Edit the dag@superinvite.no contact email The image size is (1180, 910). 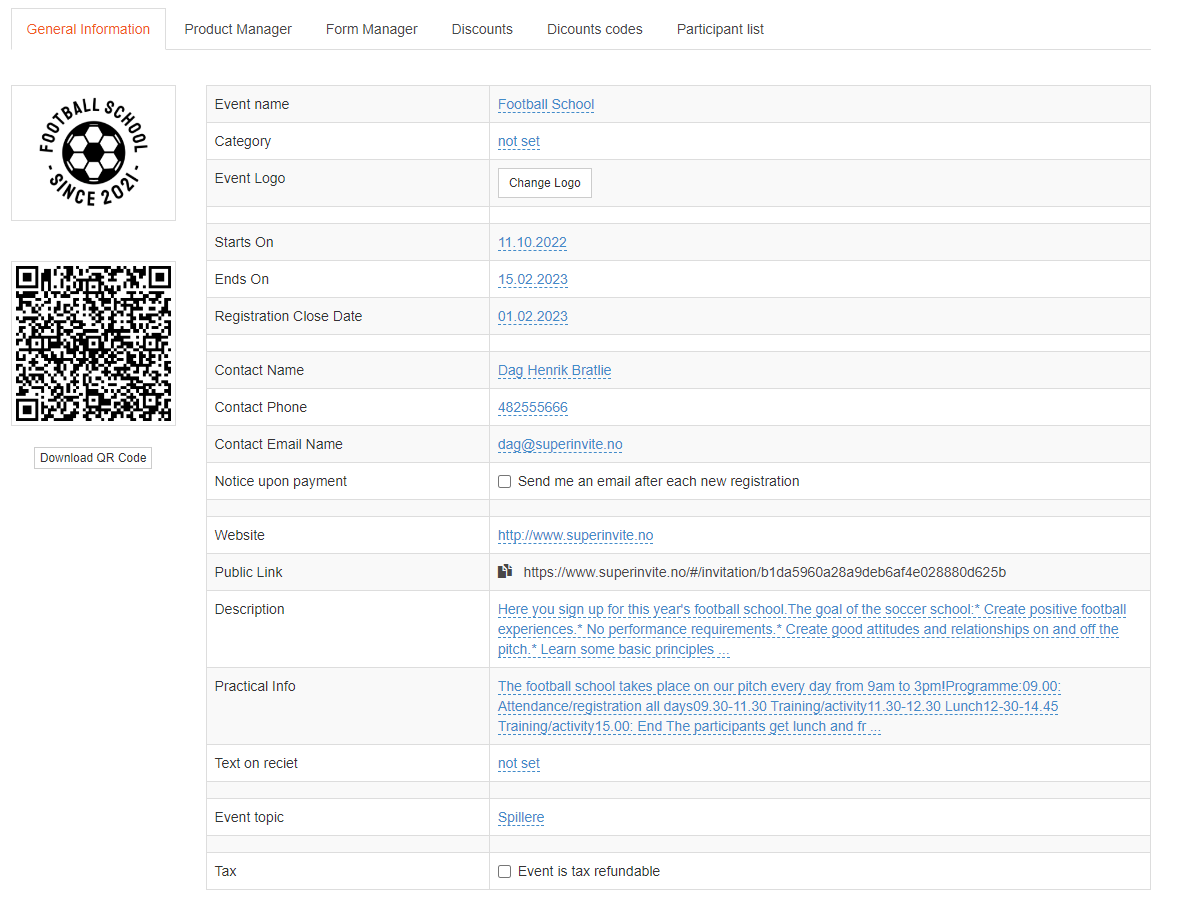pyautogui.click(x=560, y=445)
